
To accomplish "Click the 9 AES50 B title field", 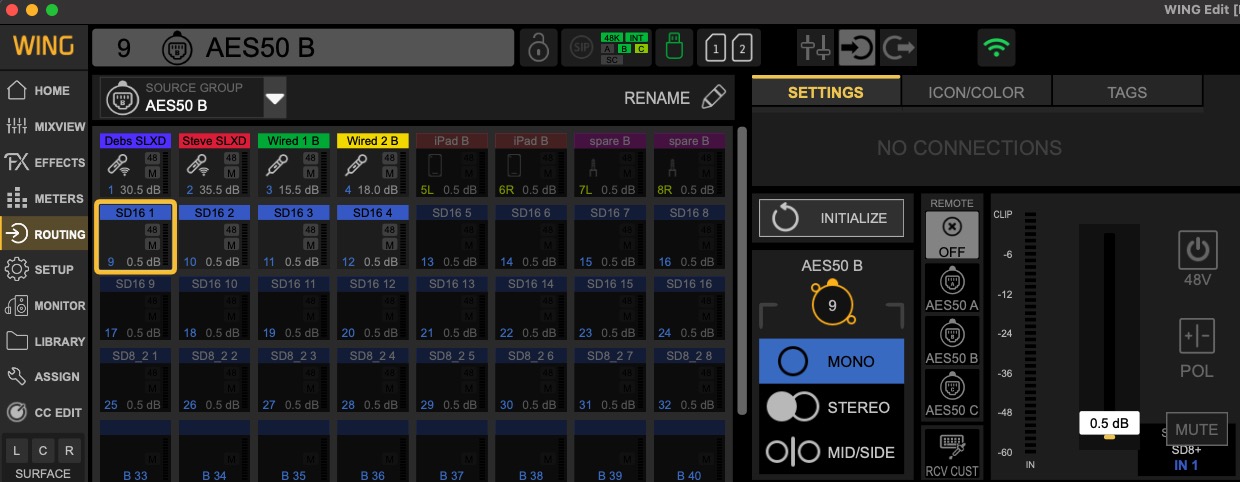I will [x=304, y=47].
